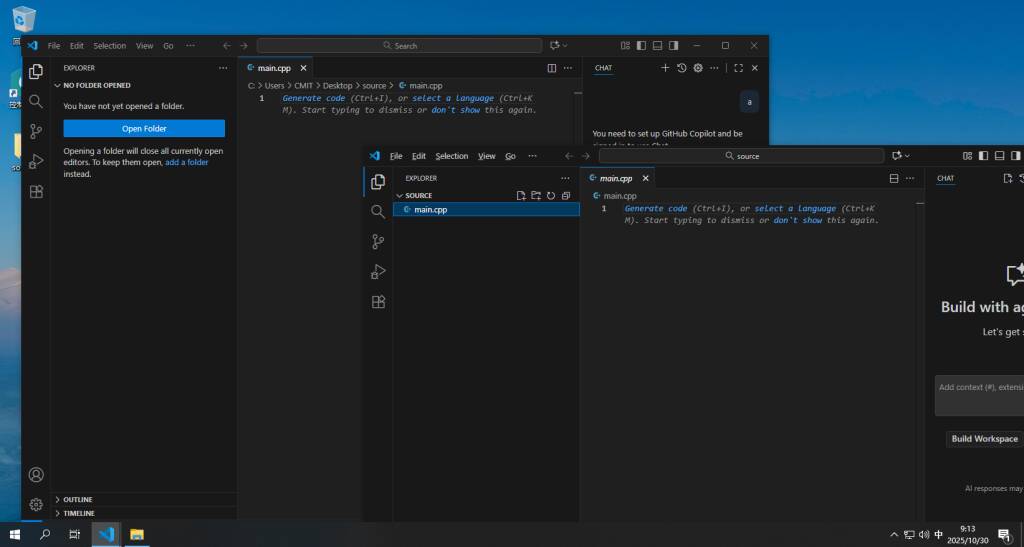This screenshot has height=547, width=1024.
Task: Open the Selection menu in the back window
Action: [x=110, y=46]
